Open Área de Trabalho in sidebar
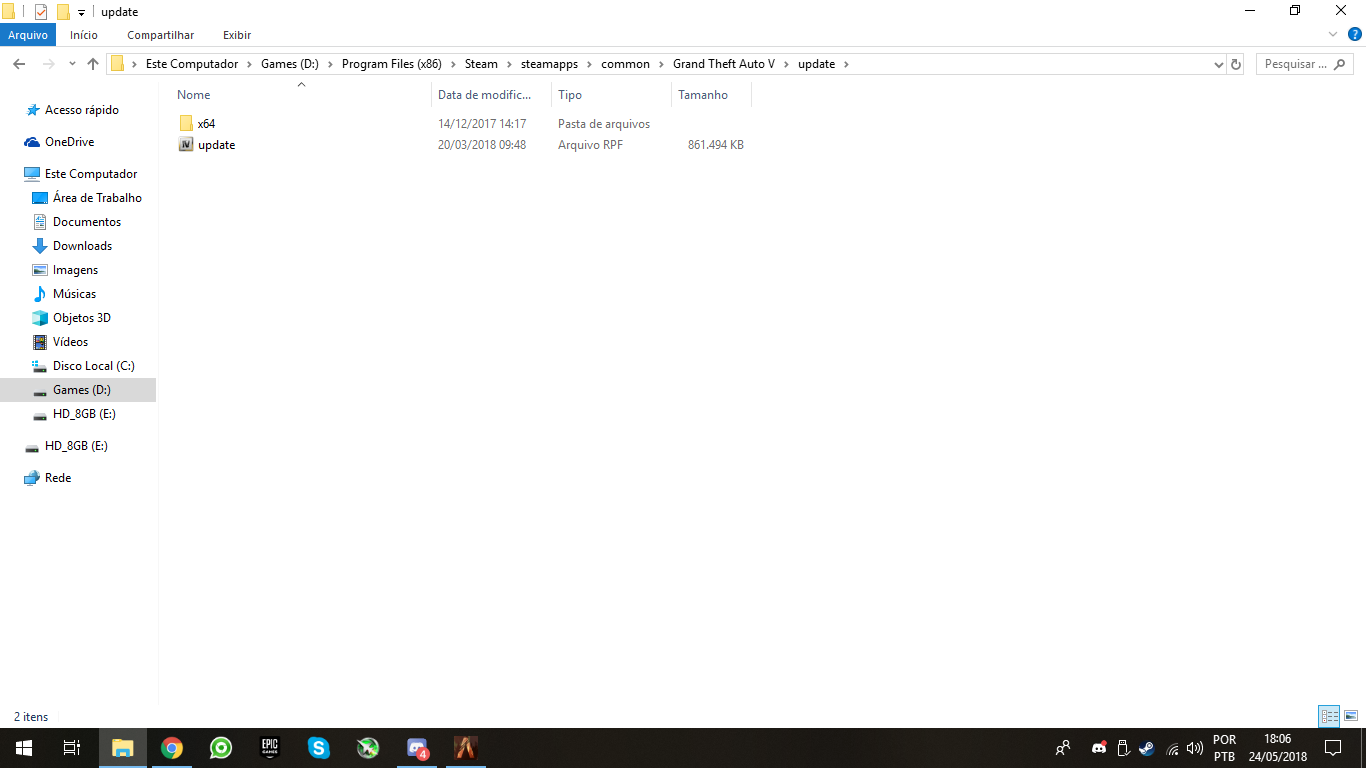 (97, 198)
